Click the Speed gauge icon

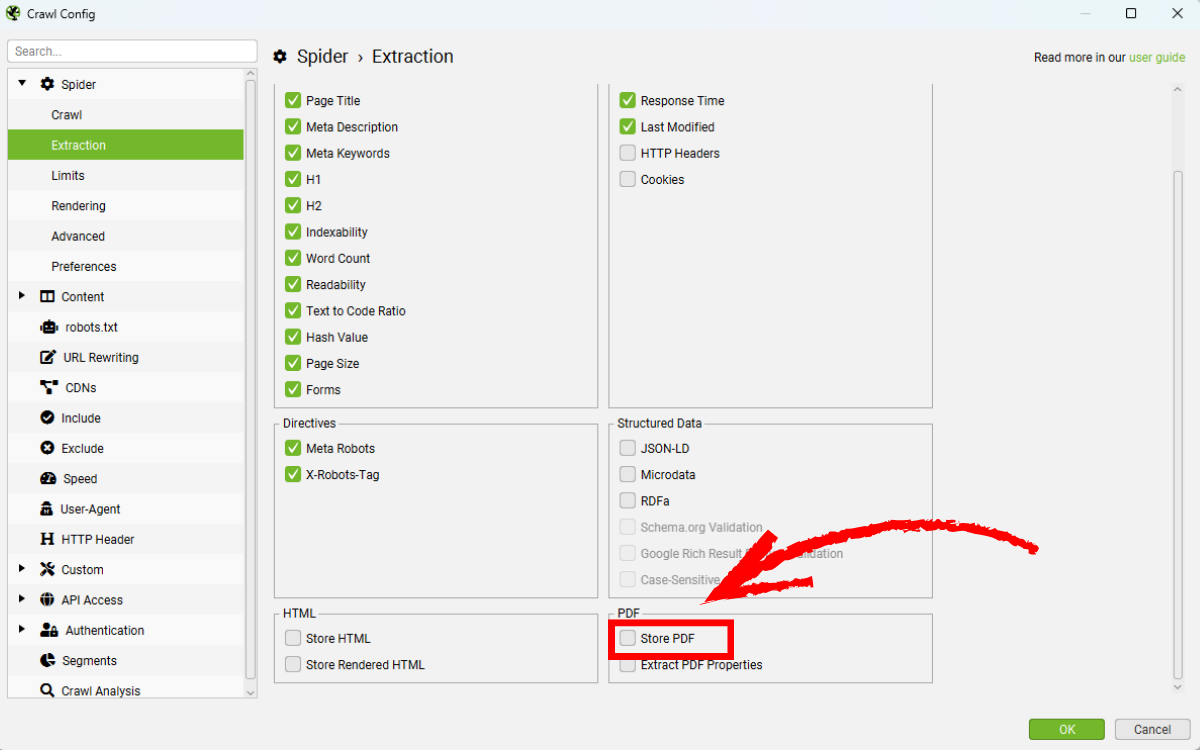(48, 479)
